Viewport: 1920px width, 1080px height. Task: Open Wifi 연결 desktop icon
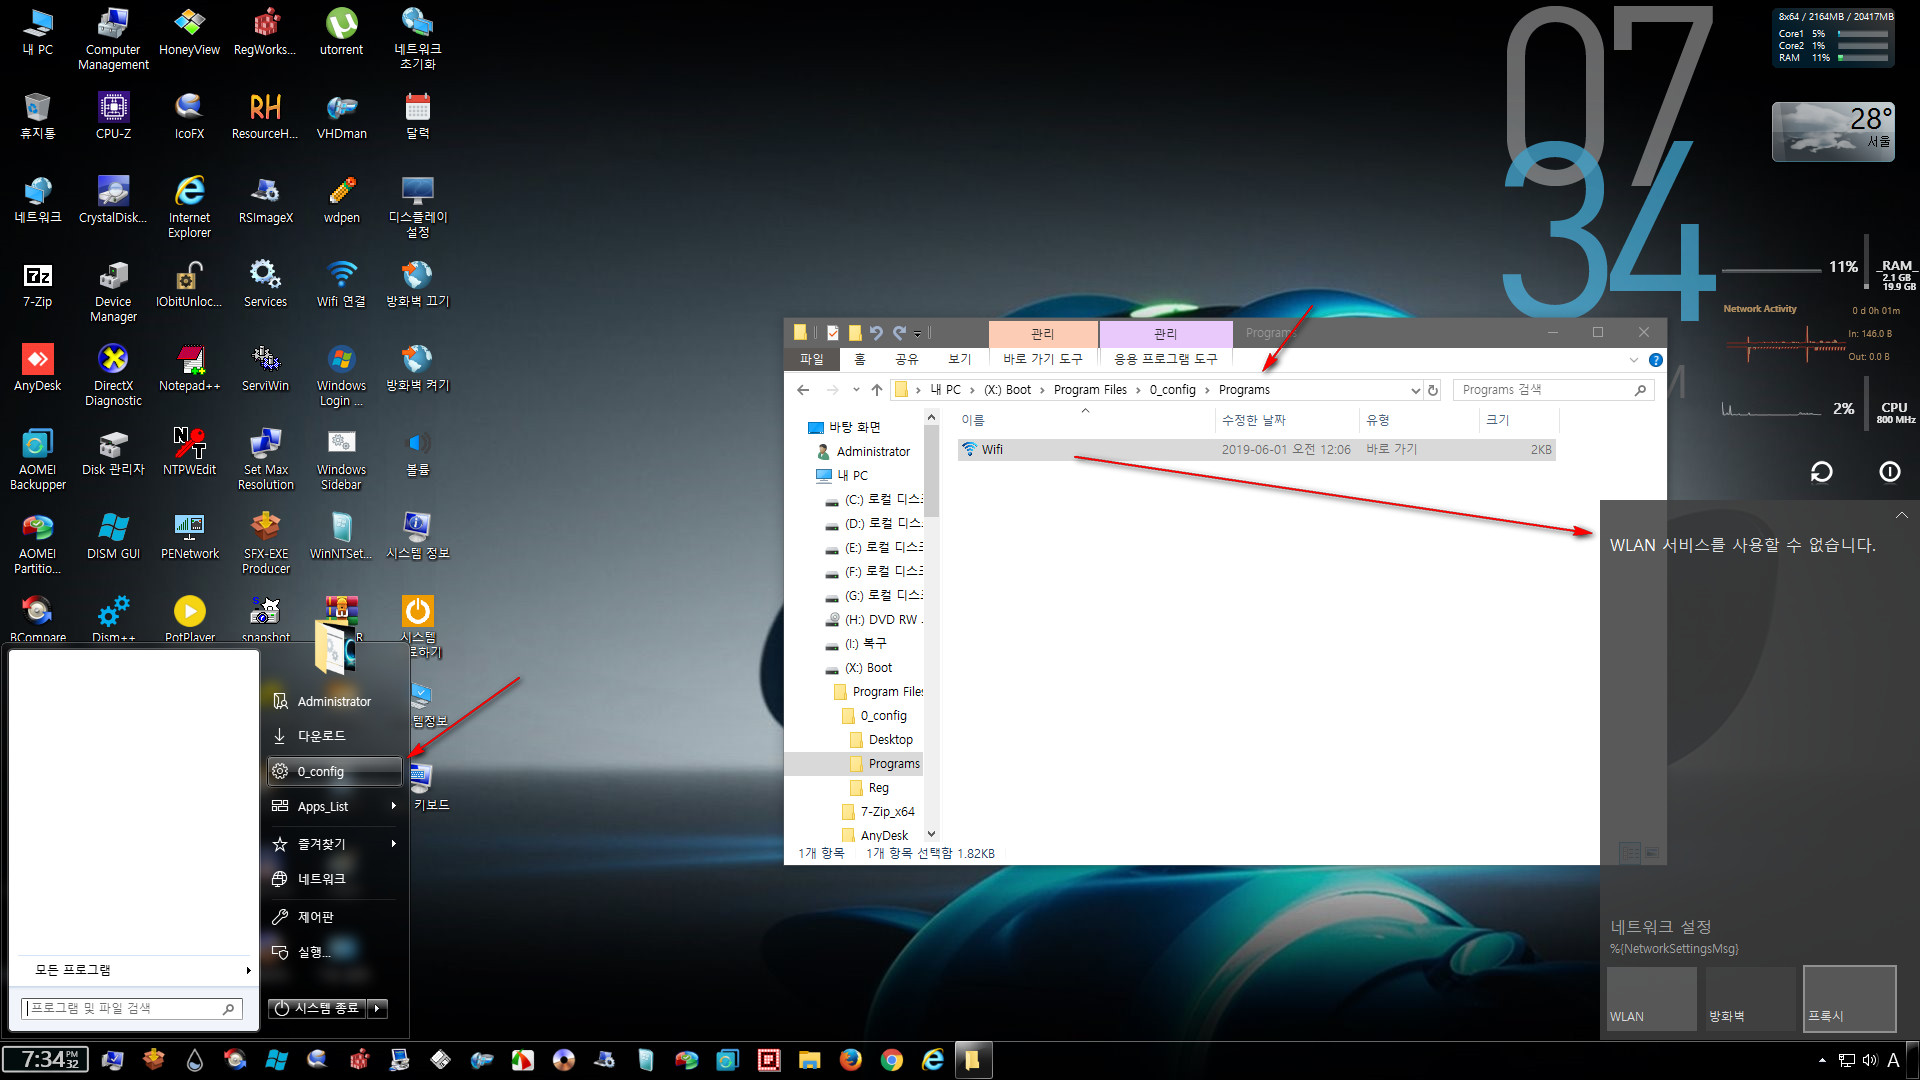[341, 283]
